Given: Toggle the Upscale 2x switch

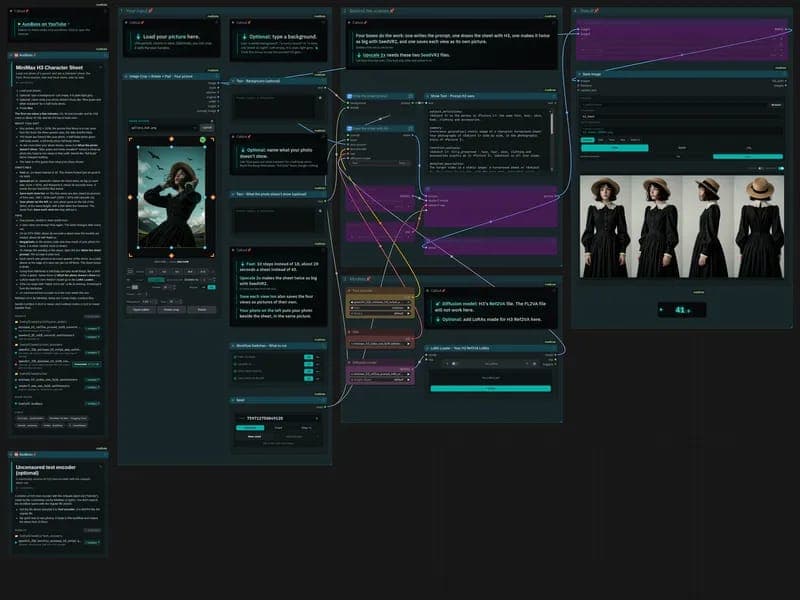Looking at the screenshot, I should coord(309,364).
